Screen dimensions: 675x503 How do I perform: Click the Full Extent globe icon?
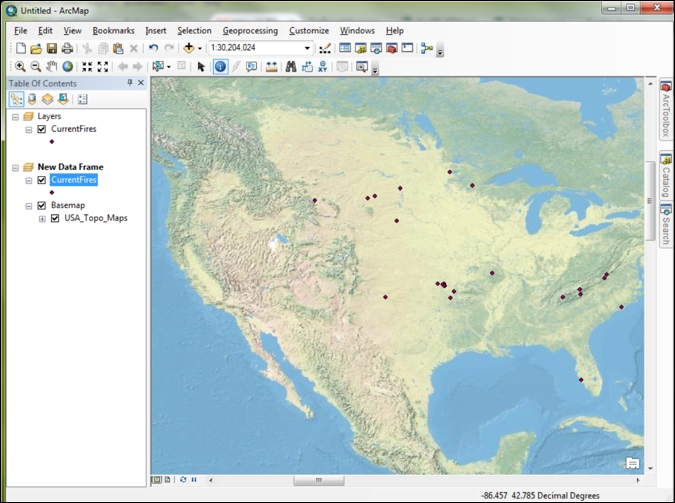point(68,67)
